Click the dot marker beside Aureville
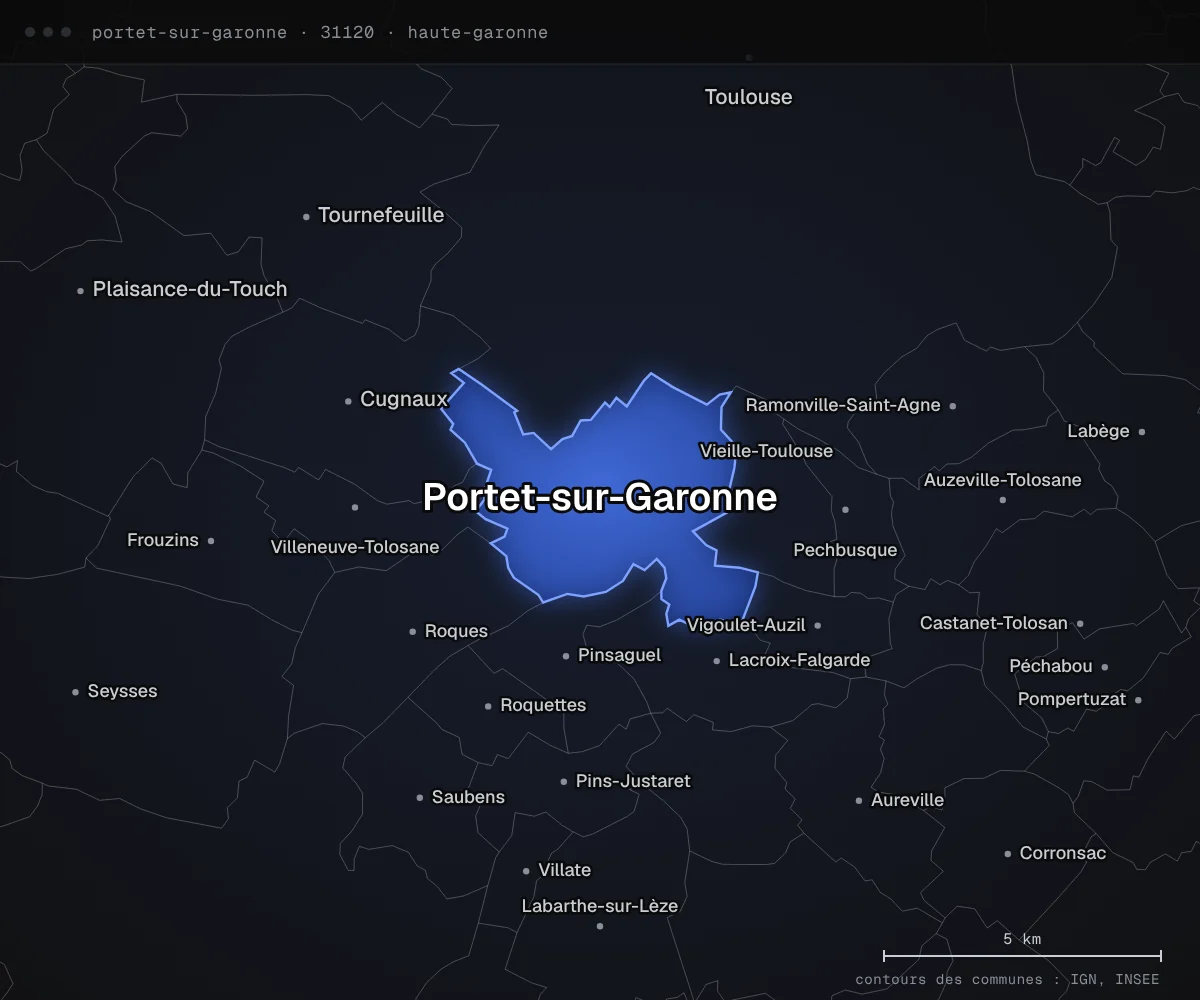This screenshot has width=1200, height=1000. click(859, 801)
